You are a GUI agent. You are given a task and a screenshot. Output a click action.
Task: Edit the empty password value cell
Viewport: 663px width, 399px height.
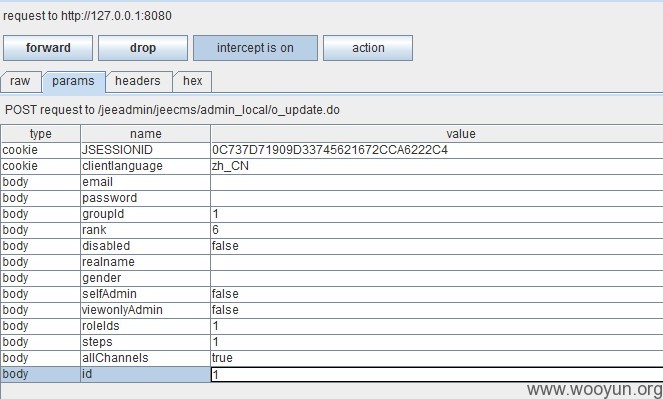click(437, 198)
